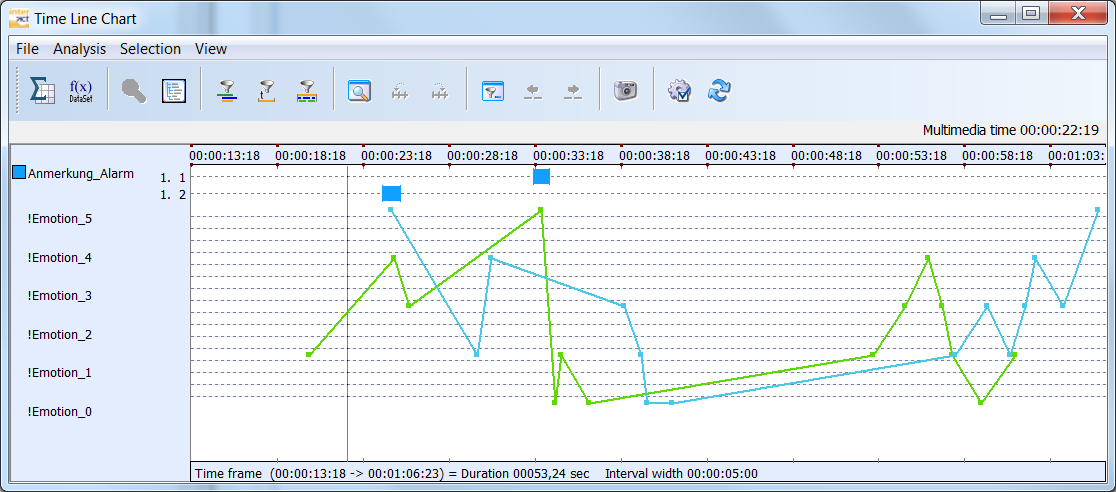Click the list view icon in toolbar
This screenshot has height=492, width=1116.
tap(174, 91)
